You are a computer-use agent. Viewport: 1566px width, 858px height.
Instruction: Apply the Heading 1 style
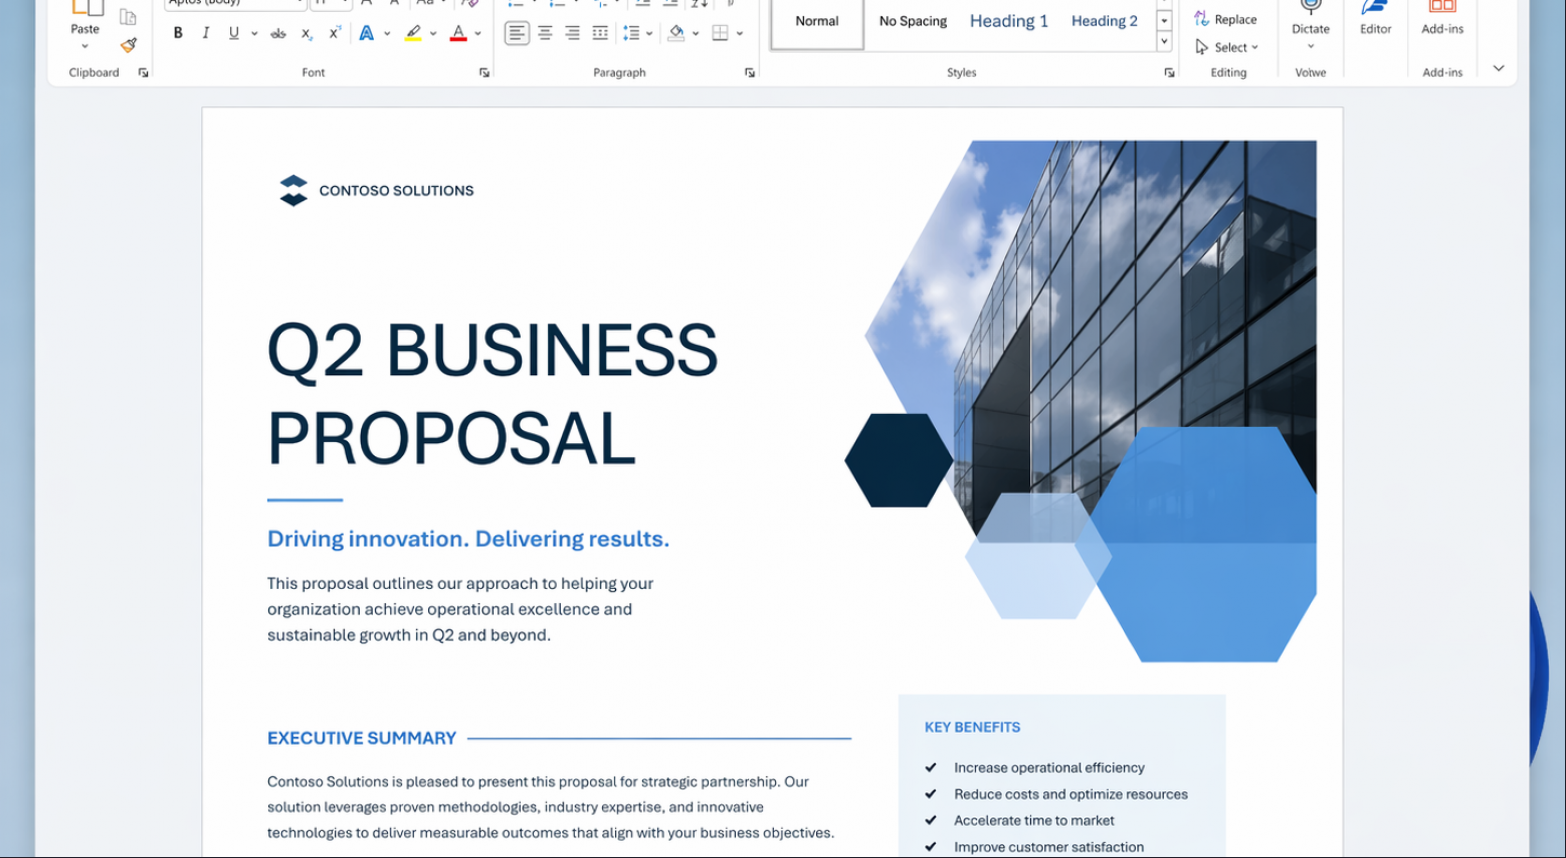pos(1009,21)
